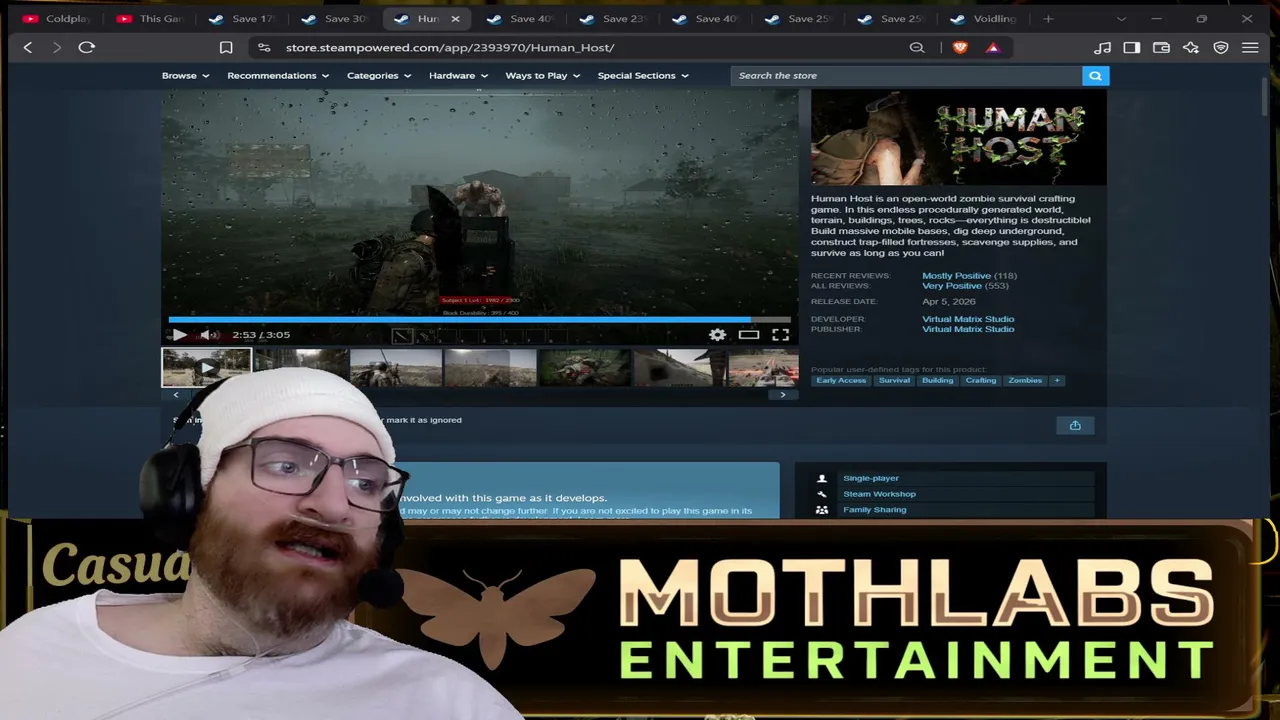This screenshot has width=1280, height=720.
Task: Seek within the trailer's blue progress bar
Action: coord(479,320)
